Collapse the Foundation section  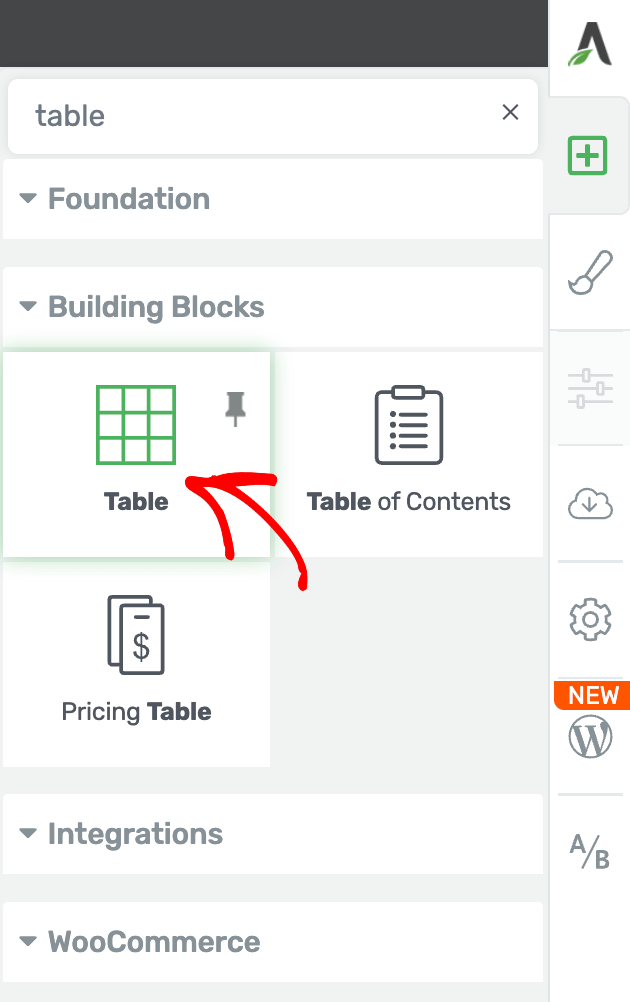pyautogui.click(x=28, y=198)
